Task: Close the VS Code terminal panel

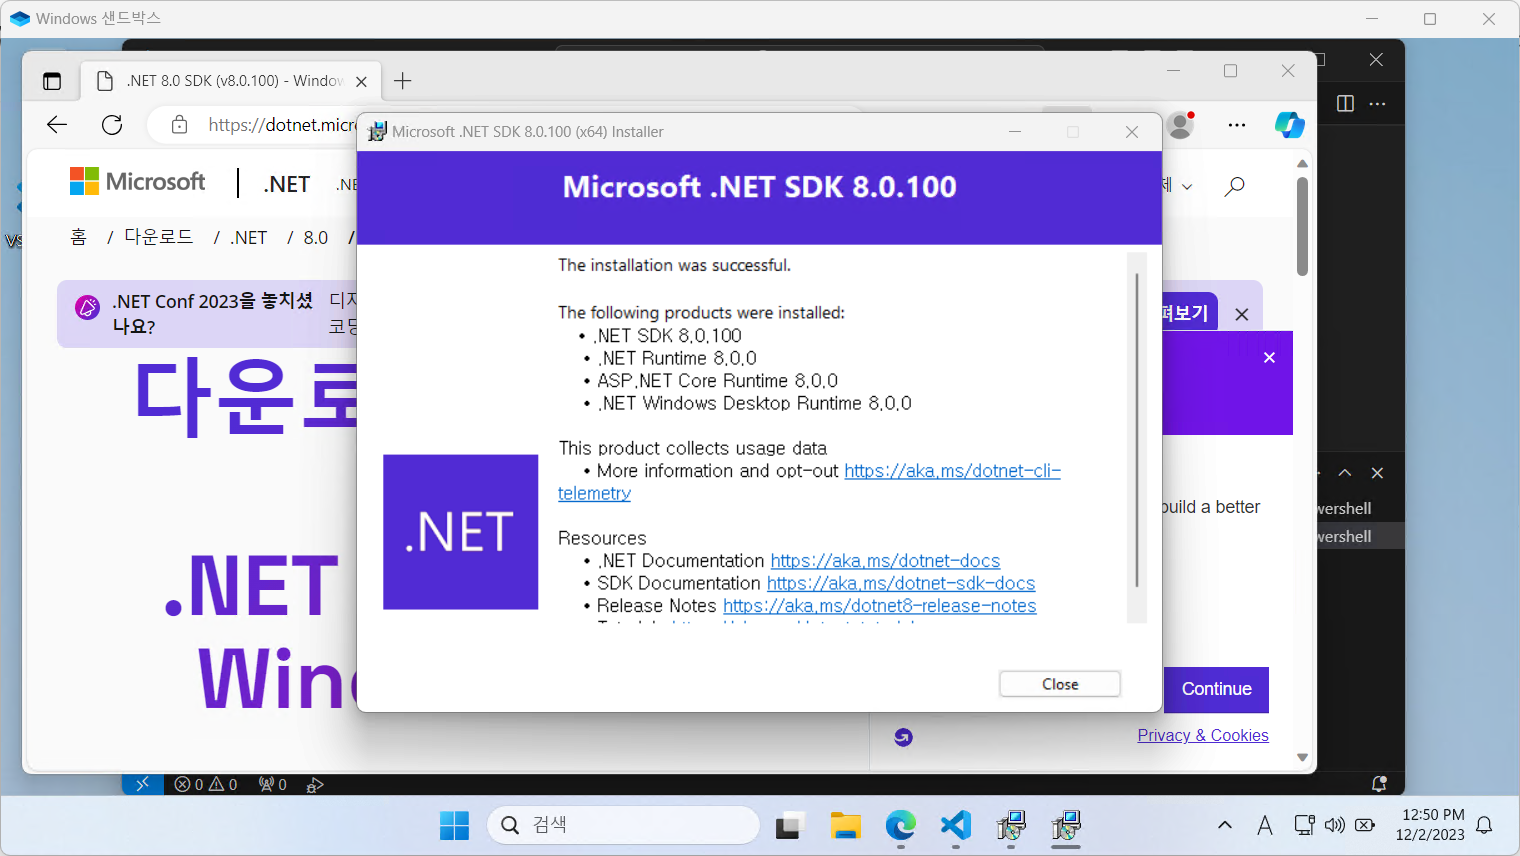Action: click(x=1377, y=473)
